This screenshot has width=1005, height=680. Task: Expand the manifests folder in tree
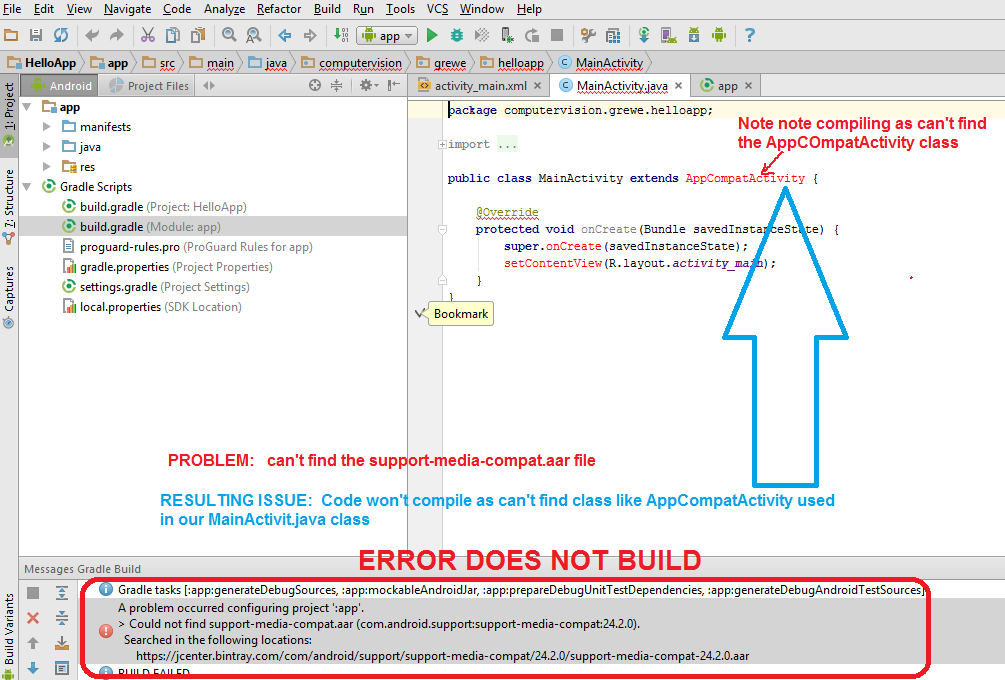[x=47, y=127]
